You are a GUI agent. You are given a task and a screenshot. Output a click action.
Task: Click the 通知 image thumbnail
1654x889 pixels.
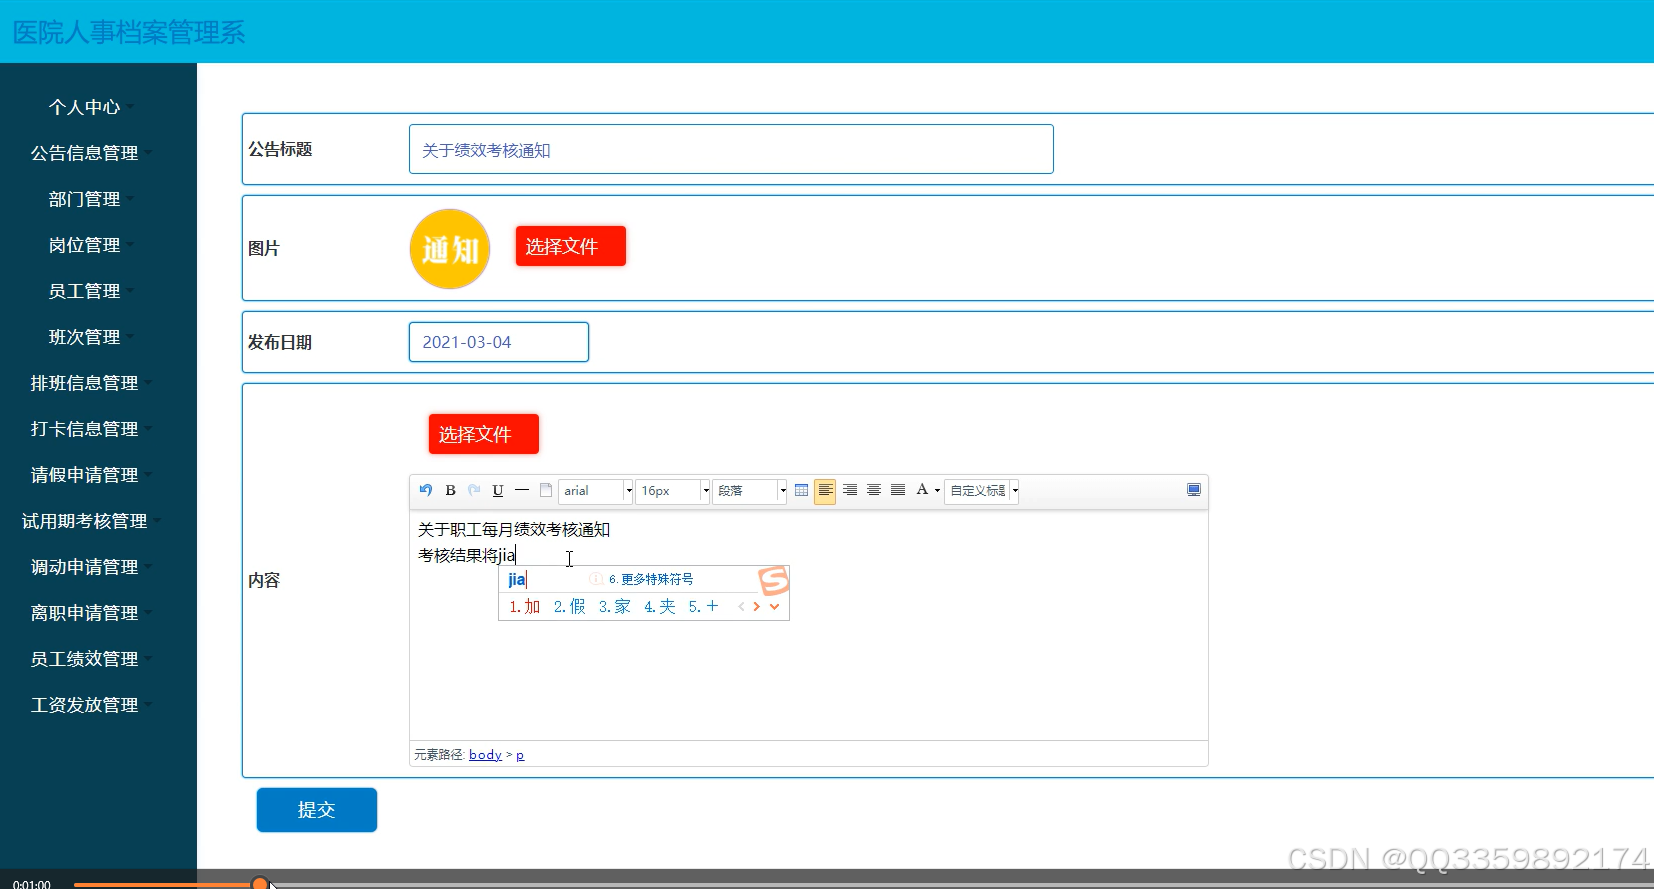click(450, 249)
